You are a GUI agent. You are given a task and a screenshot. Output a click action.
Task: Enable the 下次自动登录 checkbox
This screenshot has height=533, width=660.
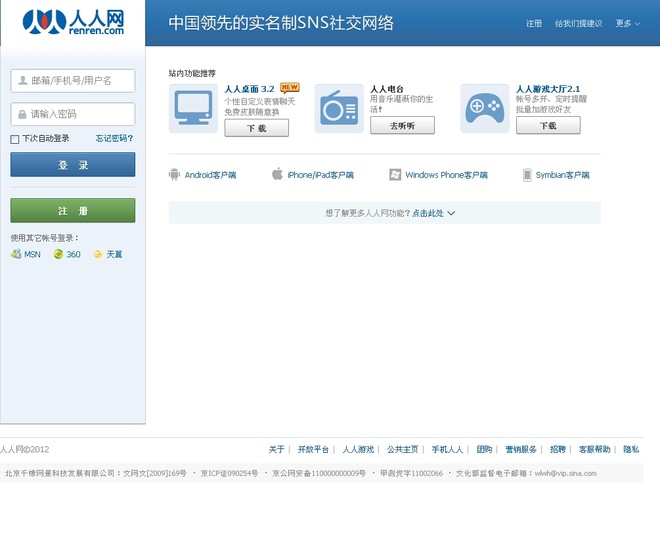(15, 139)
